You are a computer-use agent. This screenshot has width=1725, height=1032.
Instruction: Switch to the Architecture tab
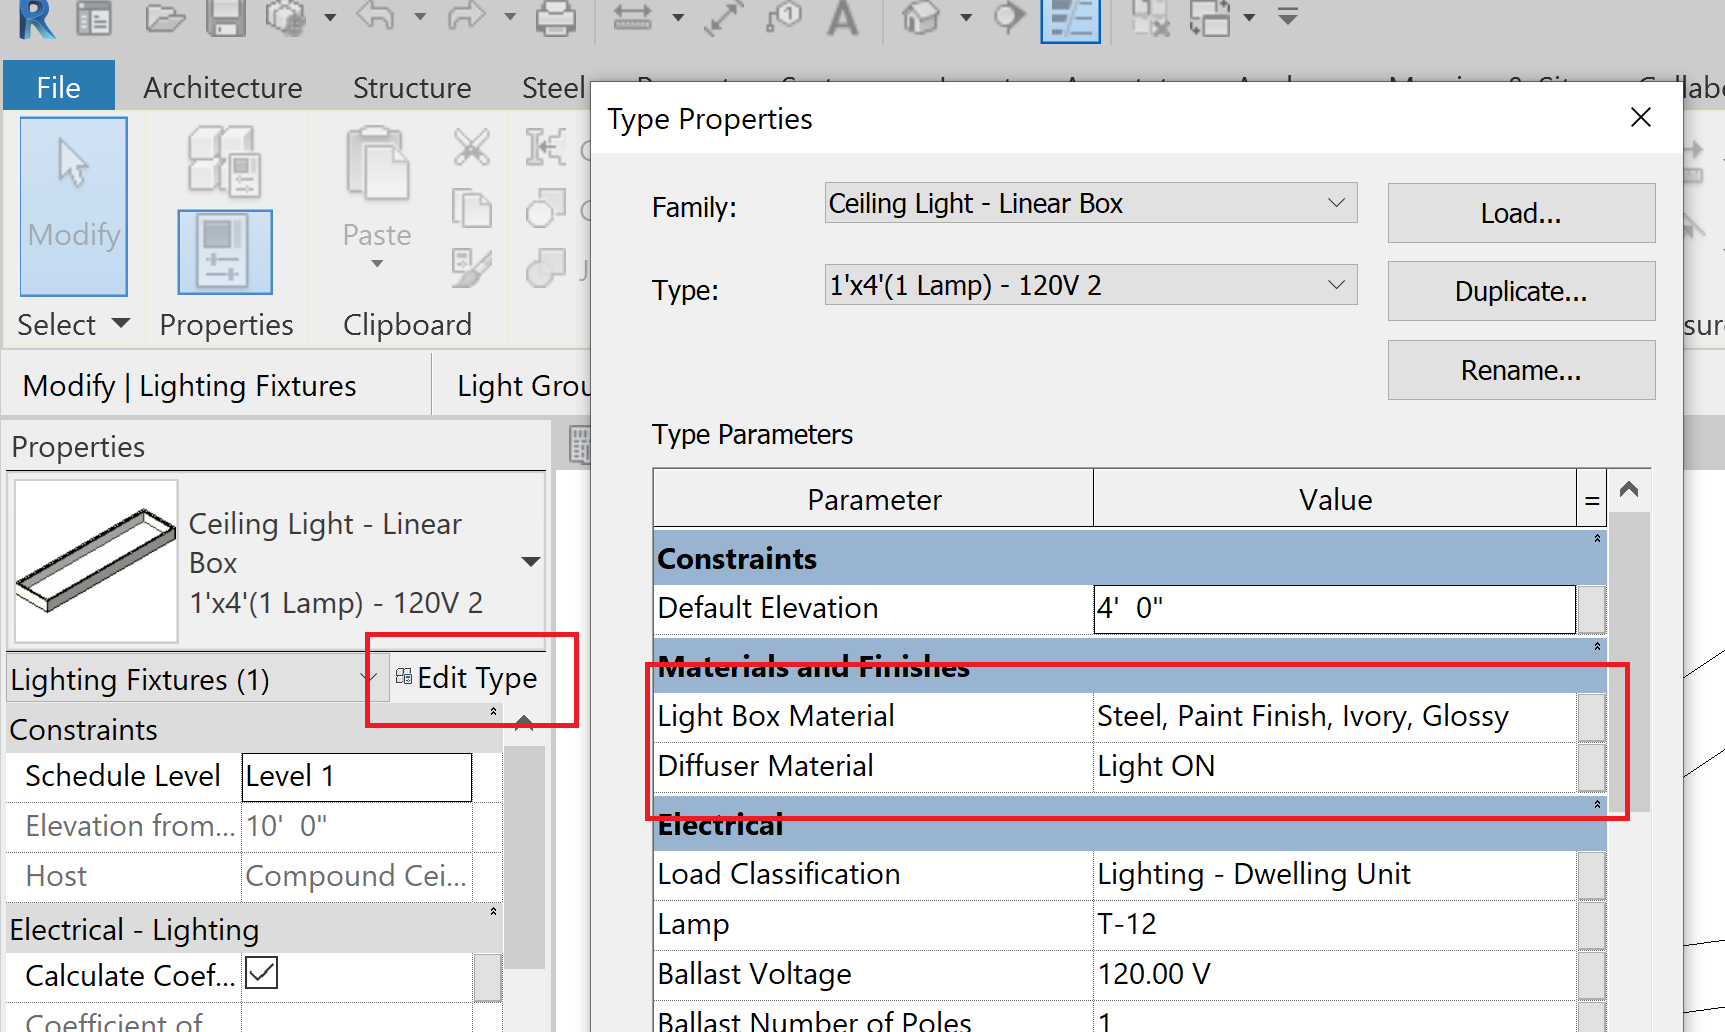tap(222, 87)
